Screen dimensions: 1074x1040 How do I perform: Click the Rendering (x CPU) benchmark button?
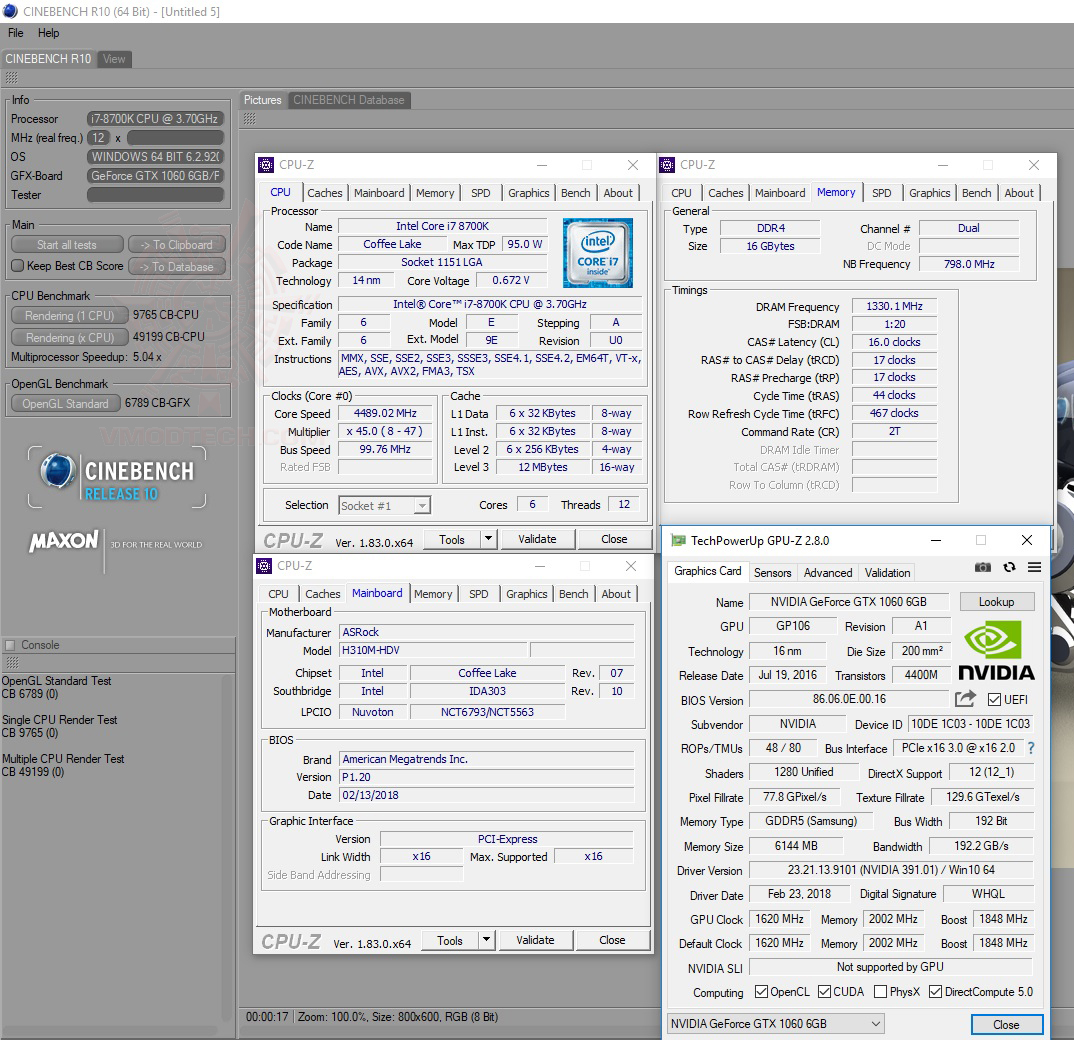pyautogui.click(x=69, y=337)
